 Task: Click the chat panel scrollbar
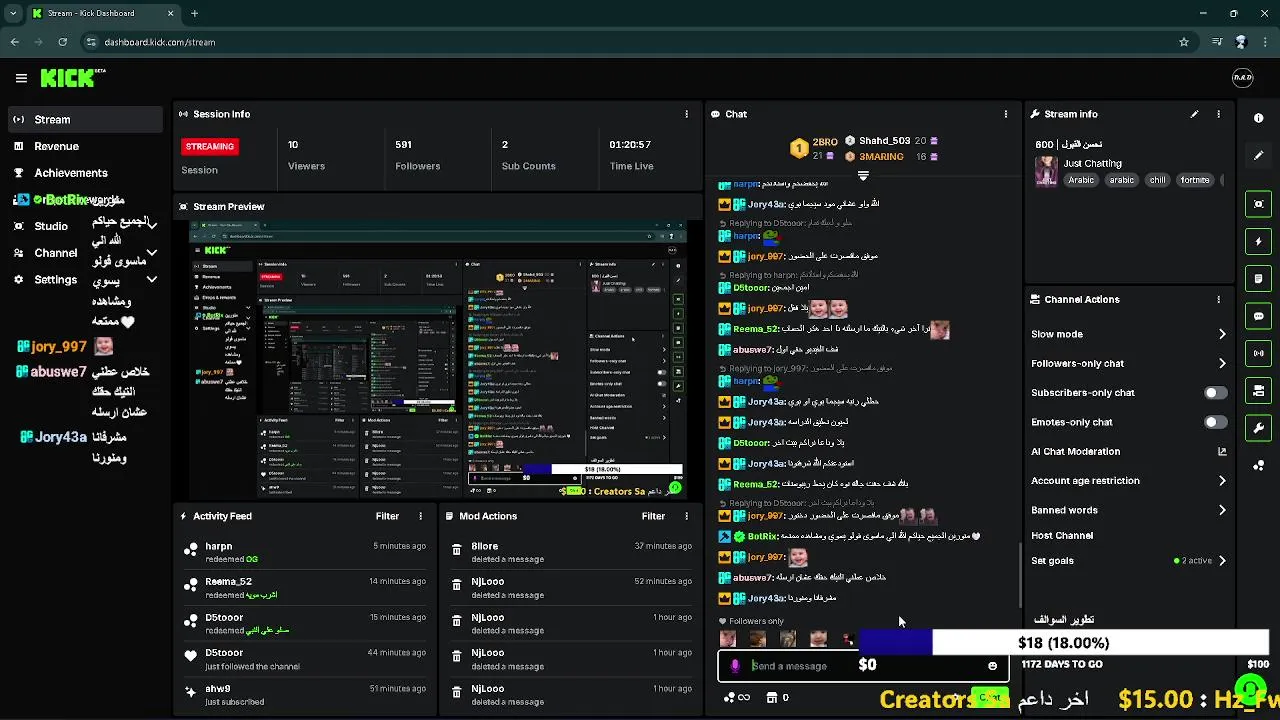point(1018,574)
